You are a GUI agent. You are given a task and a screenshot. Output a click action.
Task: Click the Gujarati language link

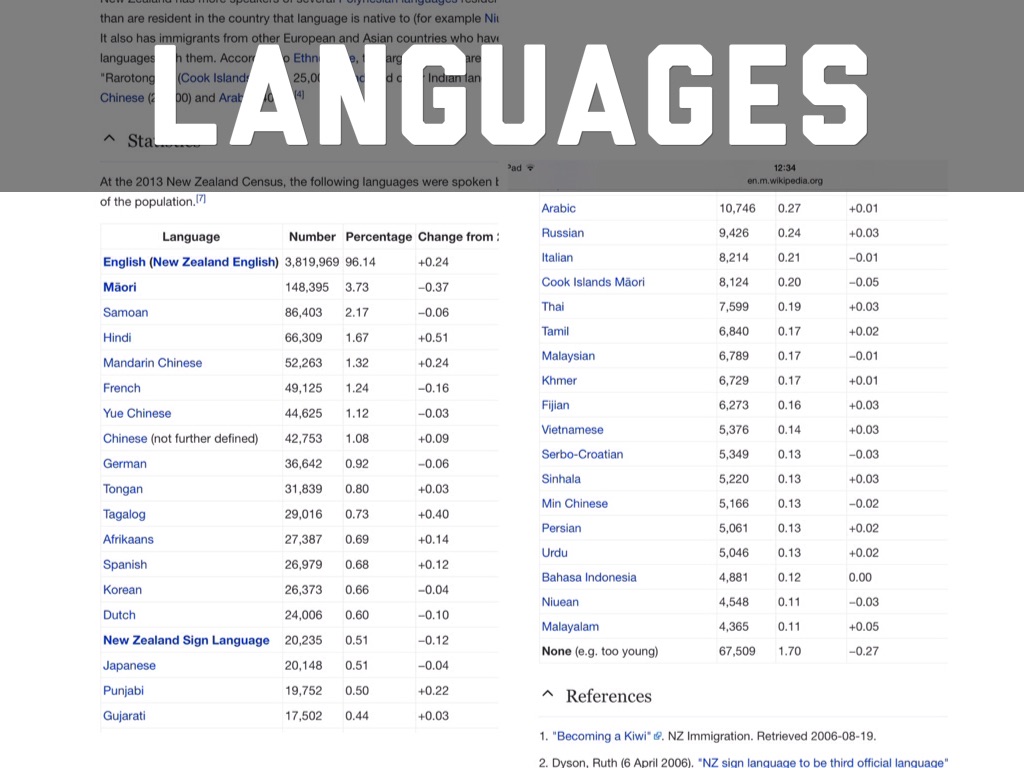tap(126, 715)
